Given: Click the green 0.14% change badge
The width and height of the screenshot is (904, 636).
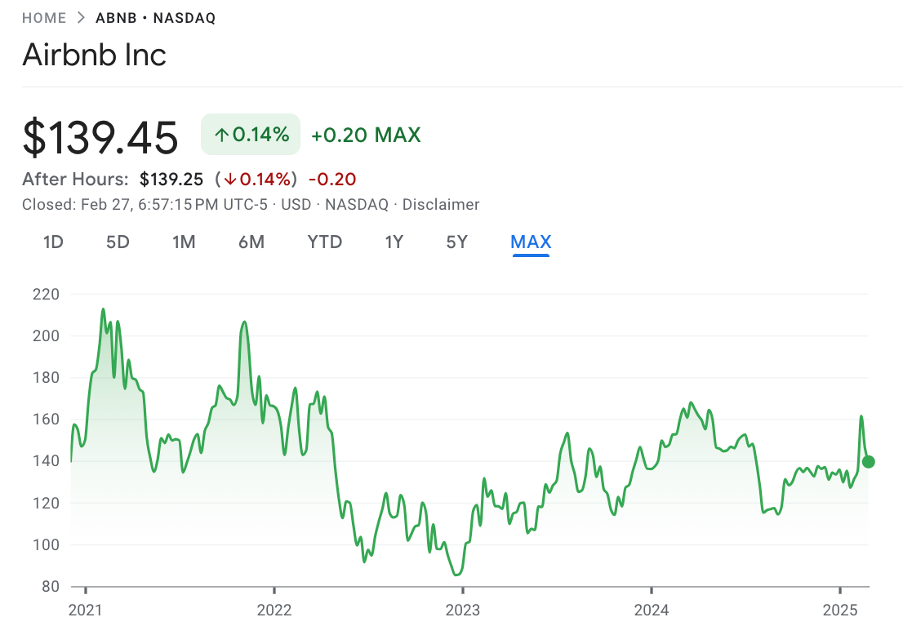Looking at the screenshot, I should (x=251, y=134).
